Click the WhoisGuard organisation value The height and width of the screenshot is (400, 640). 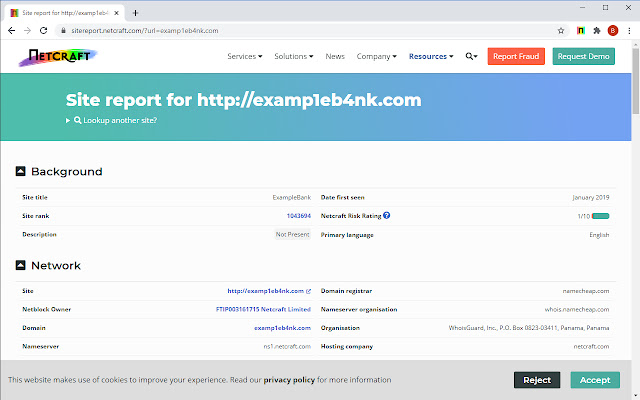tap(529, 328)
